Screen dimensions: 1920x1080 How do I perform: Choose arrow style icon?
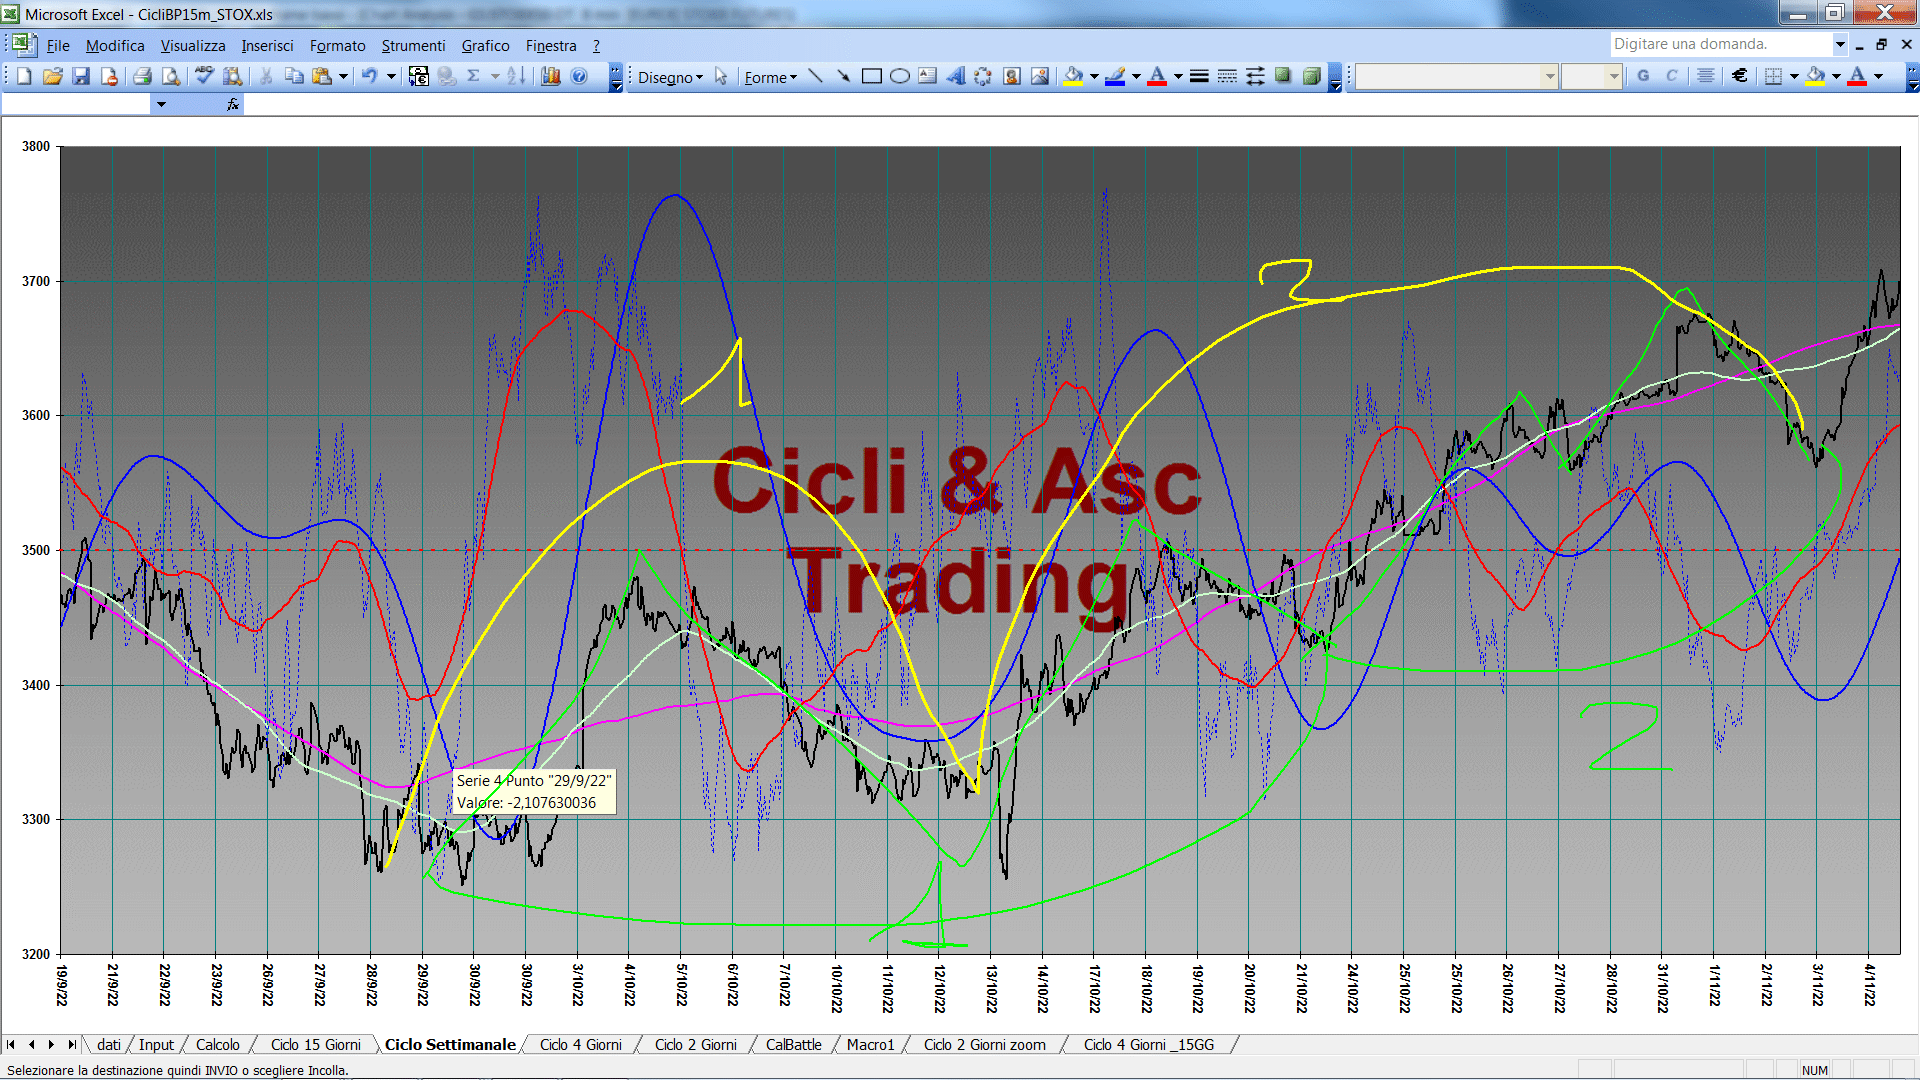point(1255,76)
